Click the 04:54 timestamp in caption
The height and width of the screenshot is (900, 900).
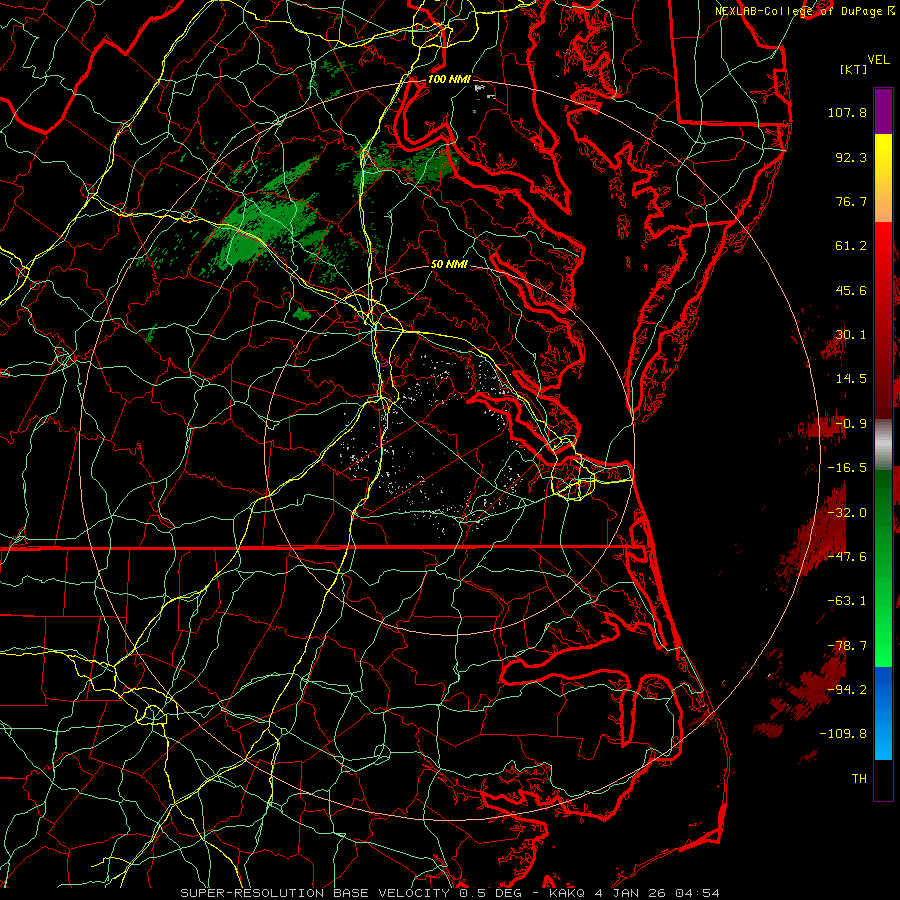click(x=697, y=893)
